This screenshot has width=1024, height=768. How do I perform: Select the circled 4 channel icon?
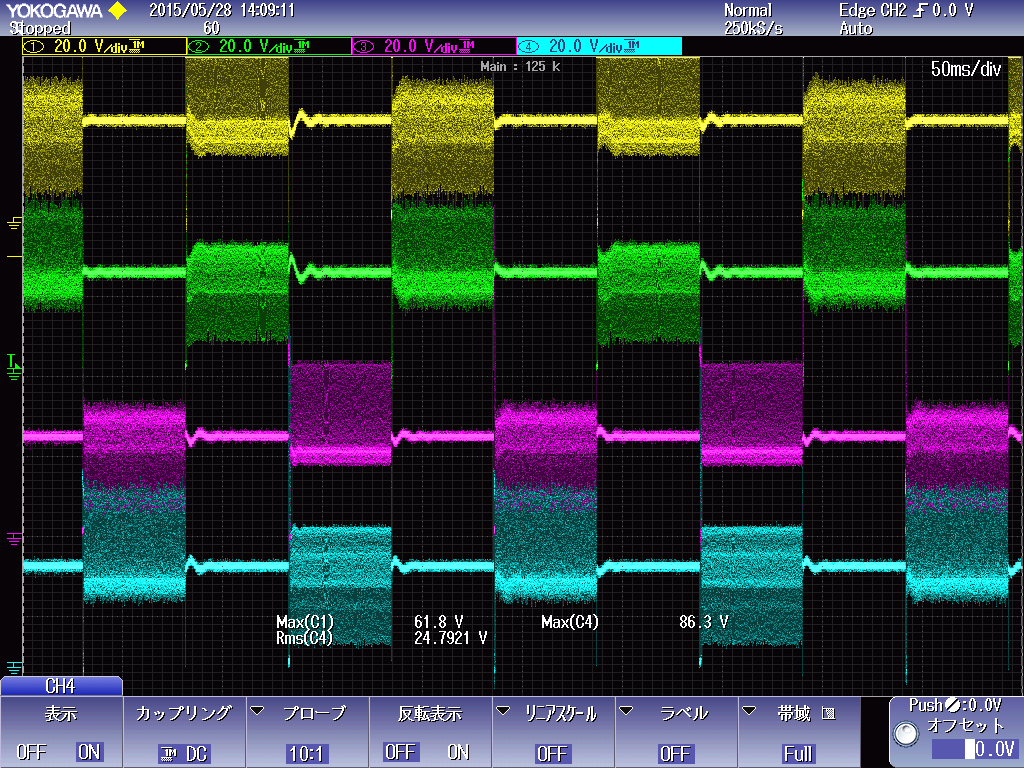(528, 46)
